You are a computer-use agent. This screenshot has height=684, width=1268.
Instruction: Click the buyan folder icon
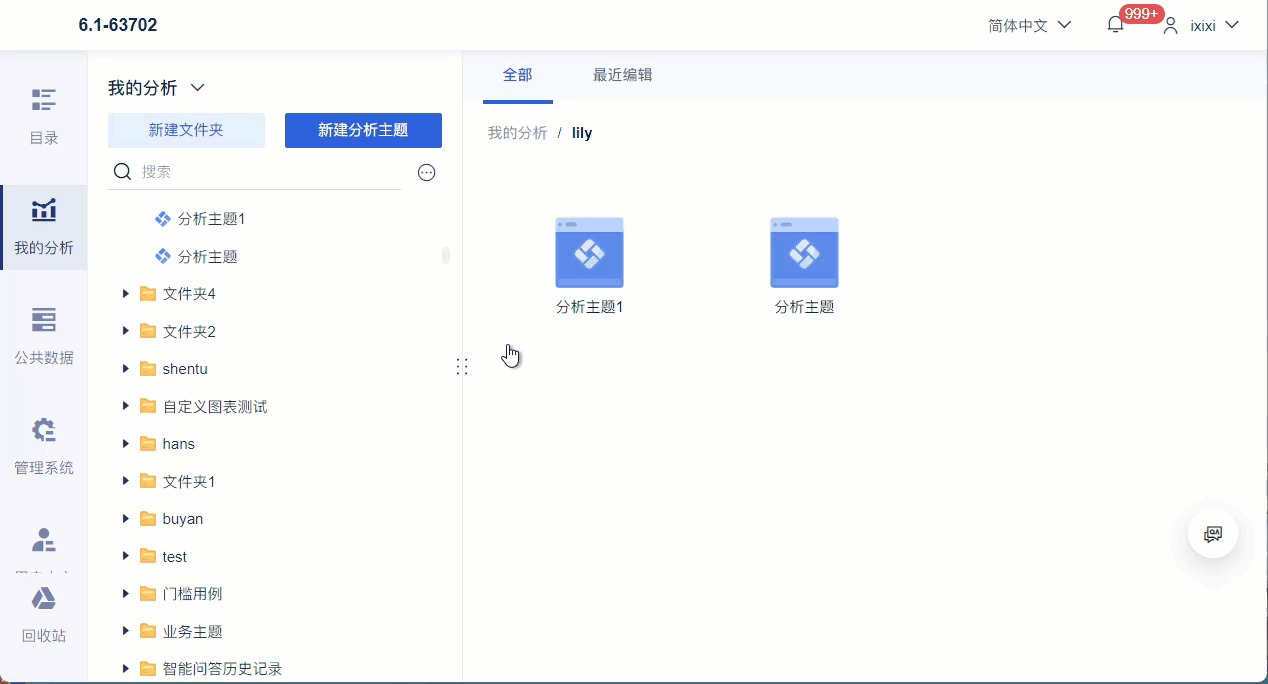point(148,519)
